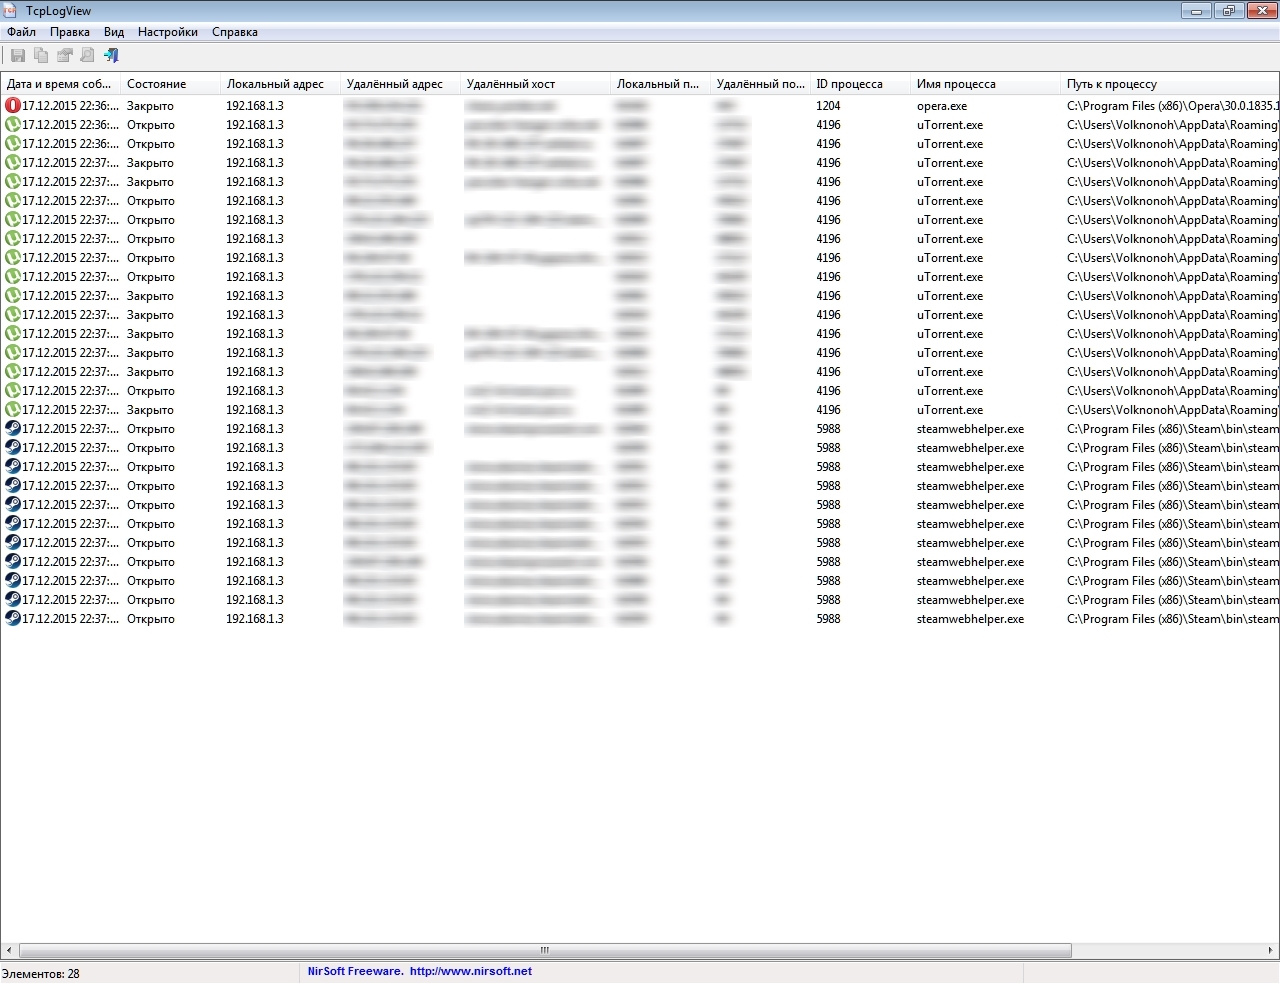Click the Opera\30.0.1835 process path cell
This screenshot has width=1280, height=984.
tap(1172, 105)
